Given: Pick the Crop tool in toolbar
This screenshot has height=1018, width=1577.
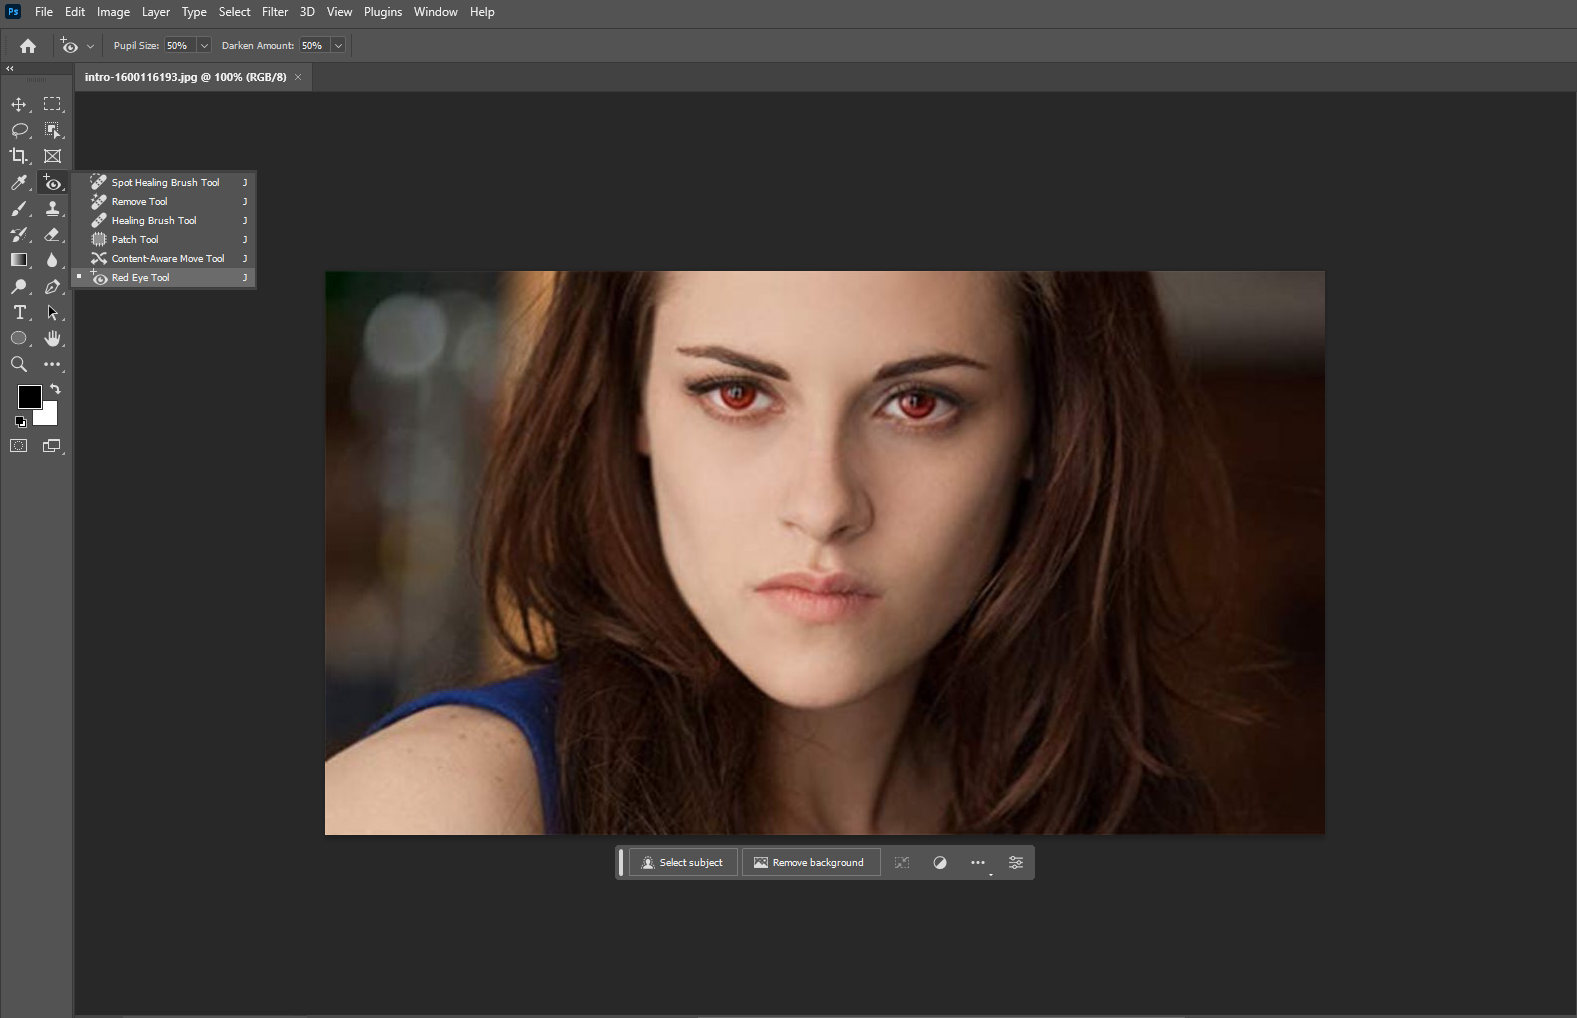Looking at the screenshot, I should click(x=18, y=156).
